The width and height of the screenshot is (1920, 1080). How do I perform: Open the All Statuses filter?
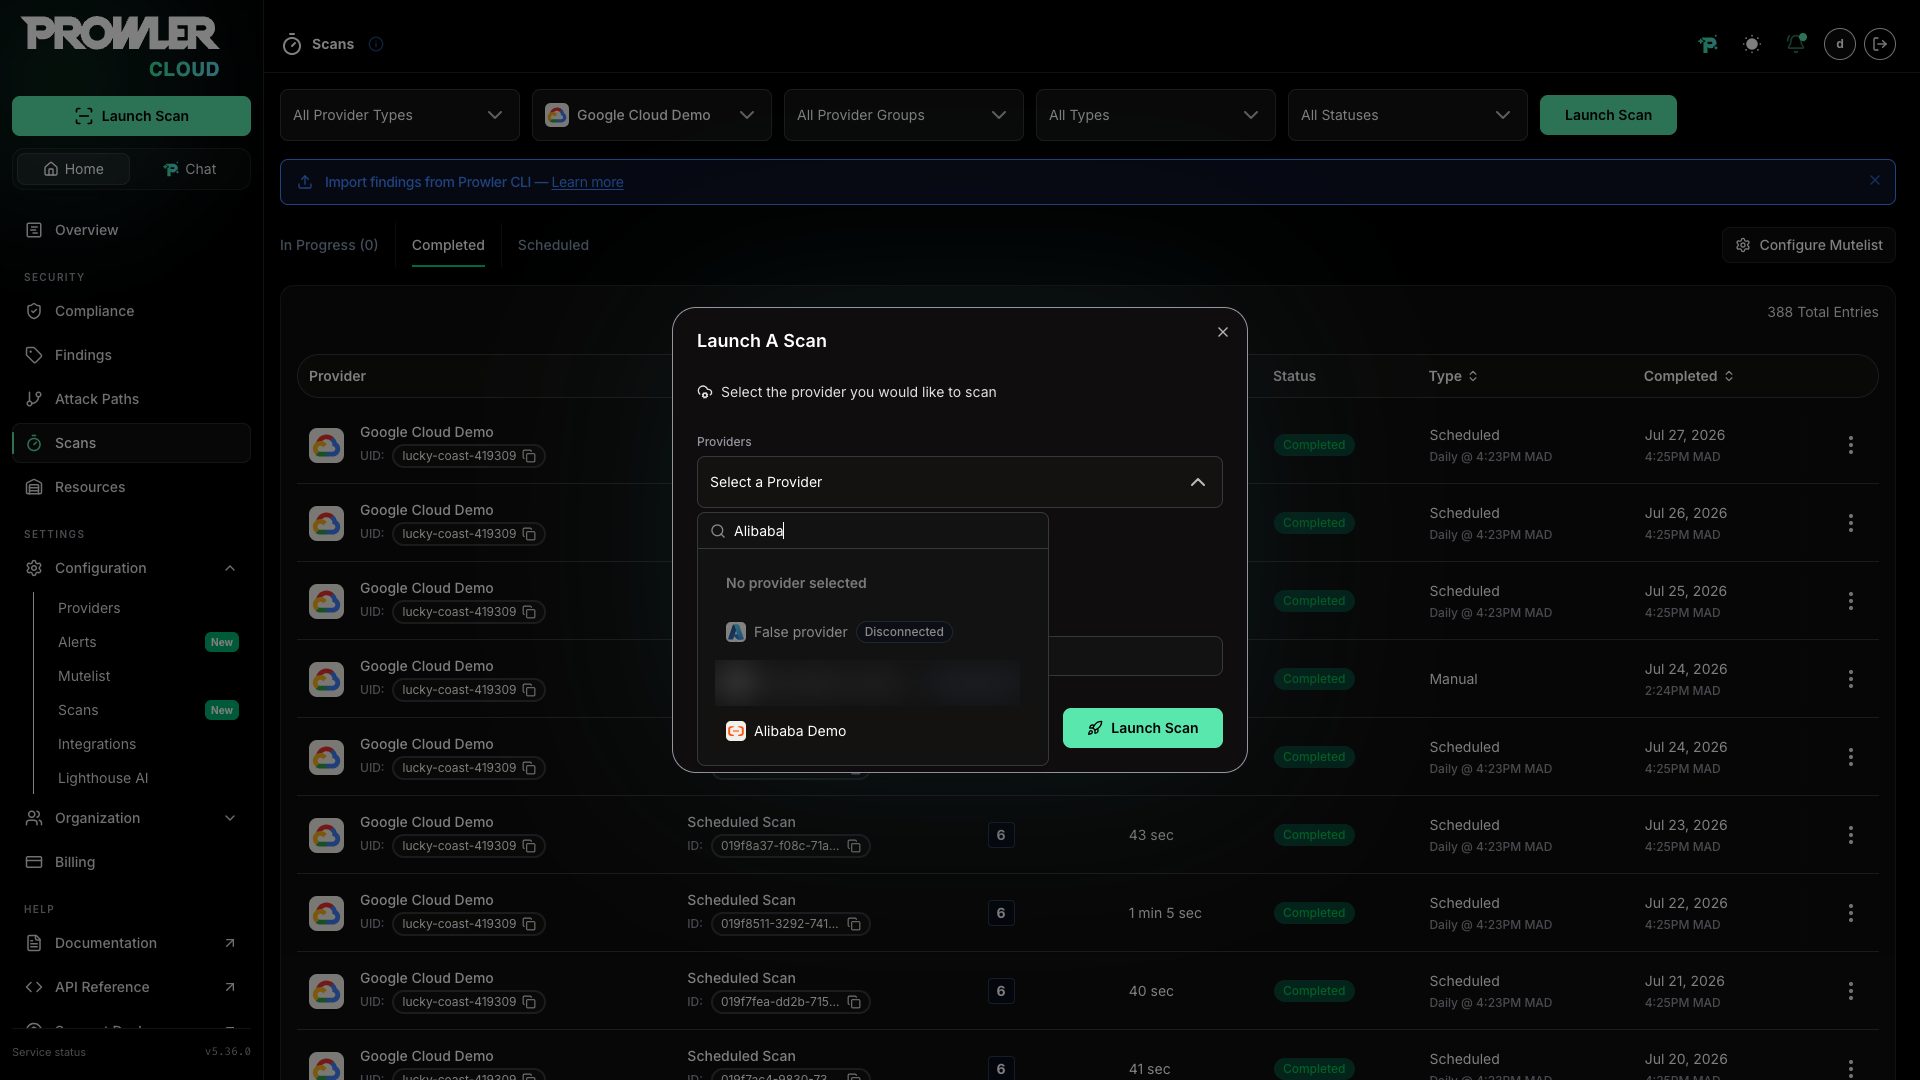1408,115
